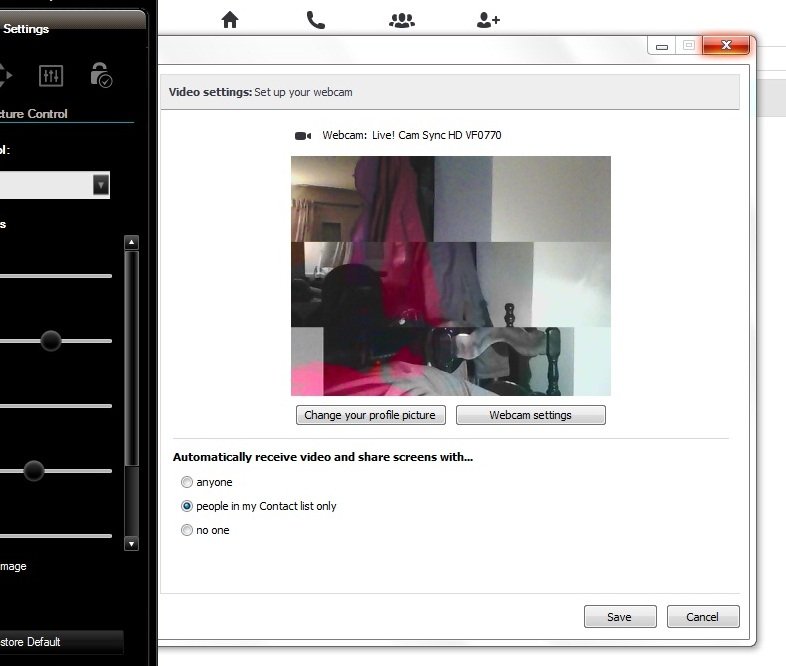Click the second slider knob in settings panel
Image resolution: width=786 pixels, height=666 pixels.
click(x=51, y=341)
